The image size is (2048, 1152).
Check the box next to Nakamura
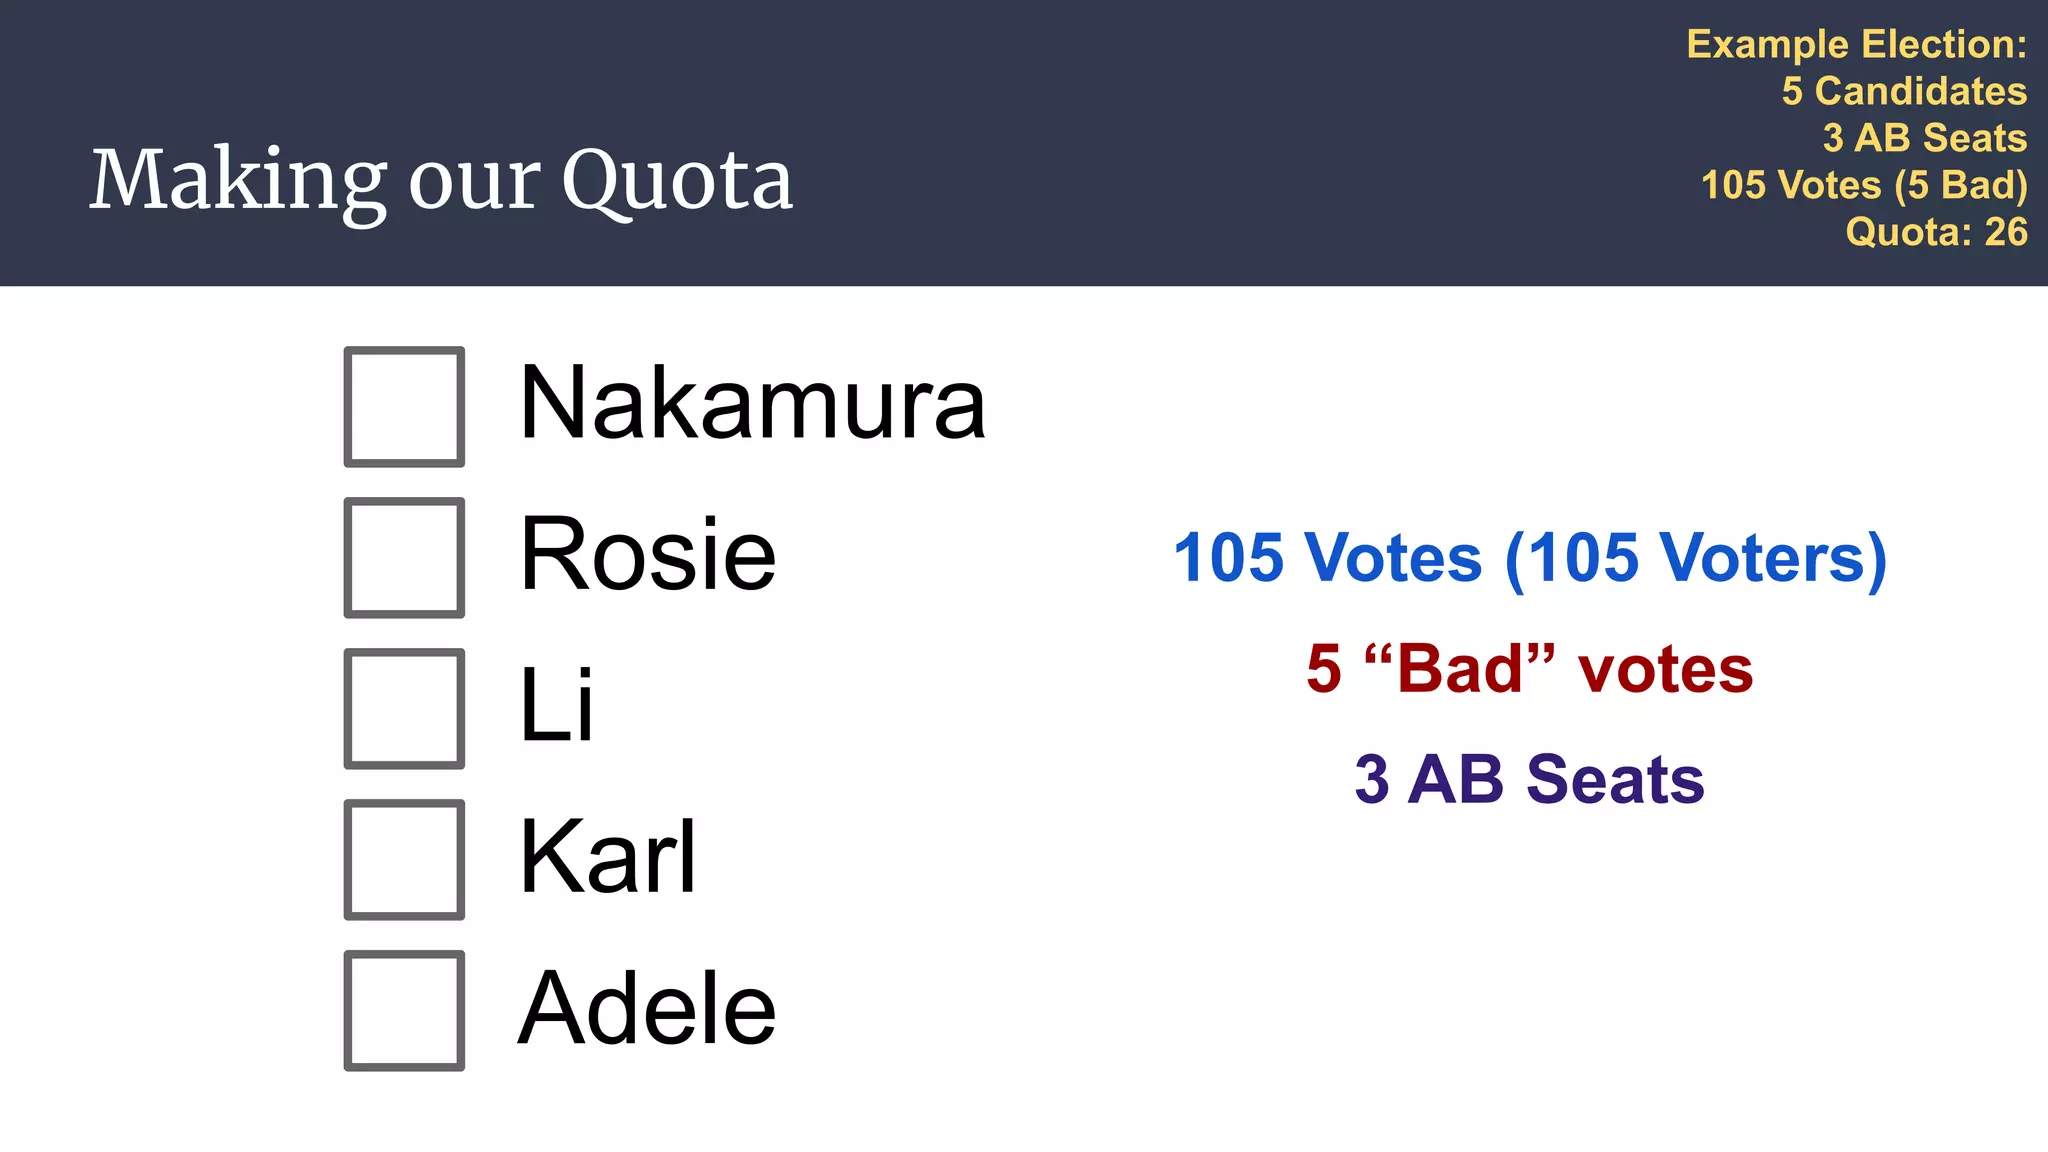click(404, 406)
